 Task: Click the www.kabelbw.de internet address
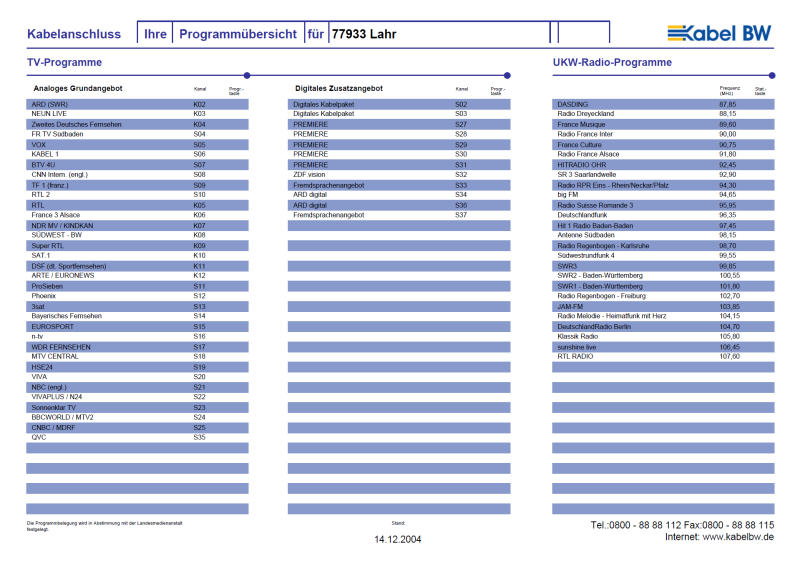738,537
